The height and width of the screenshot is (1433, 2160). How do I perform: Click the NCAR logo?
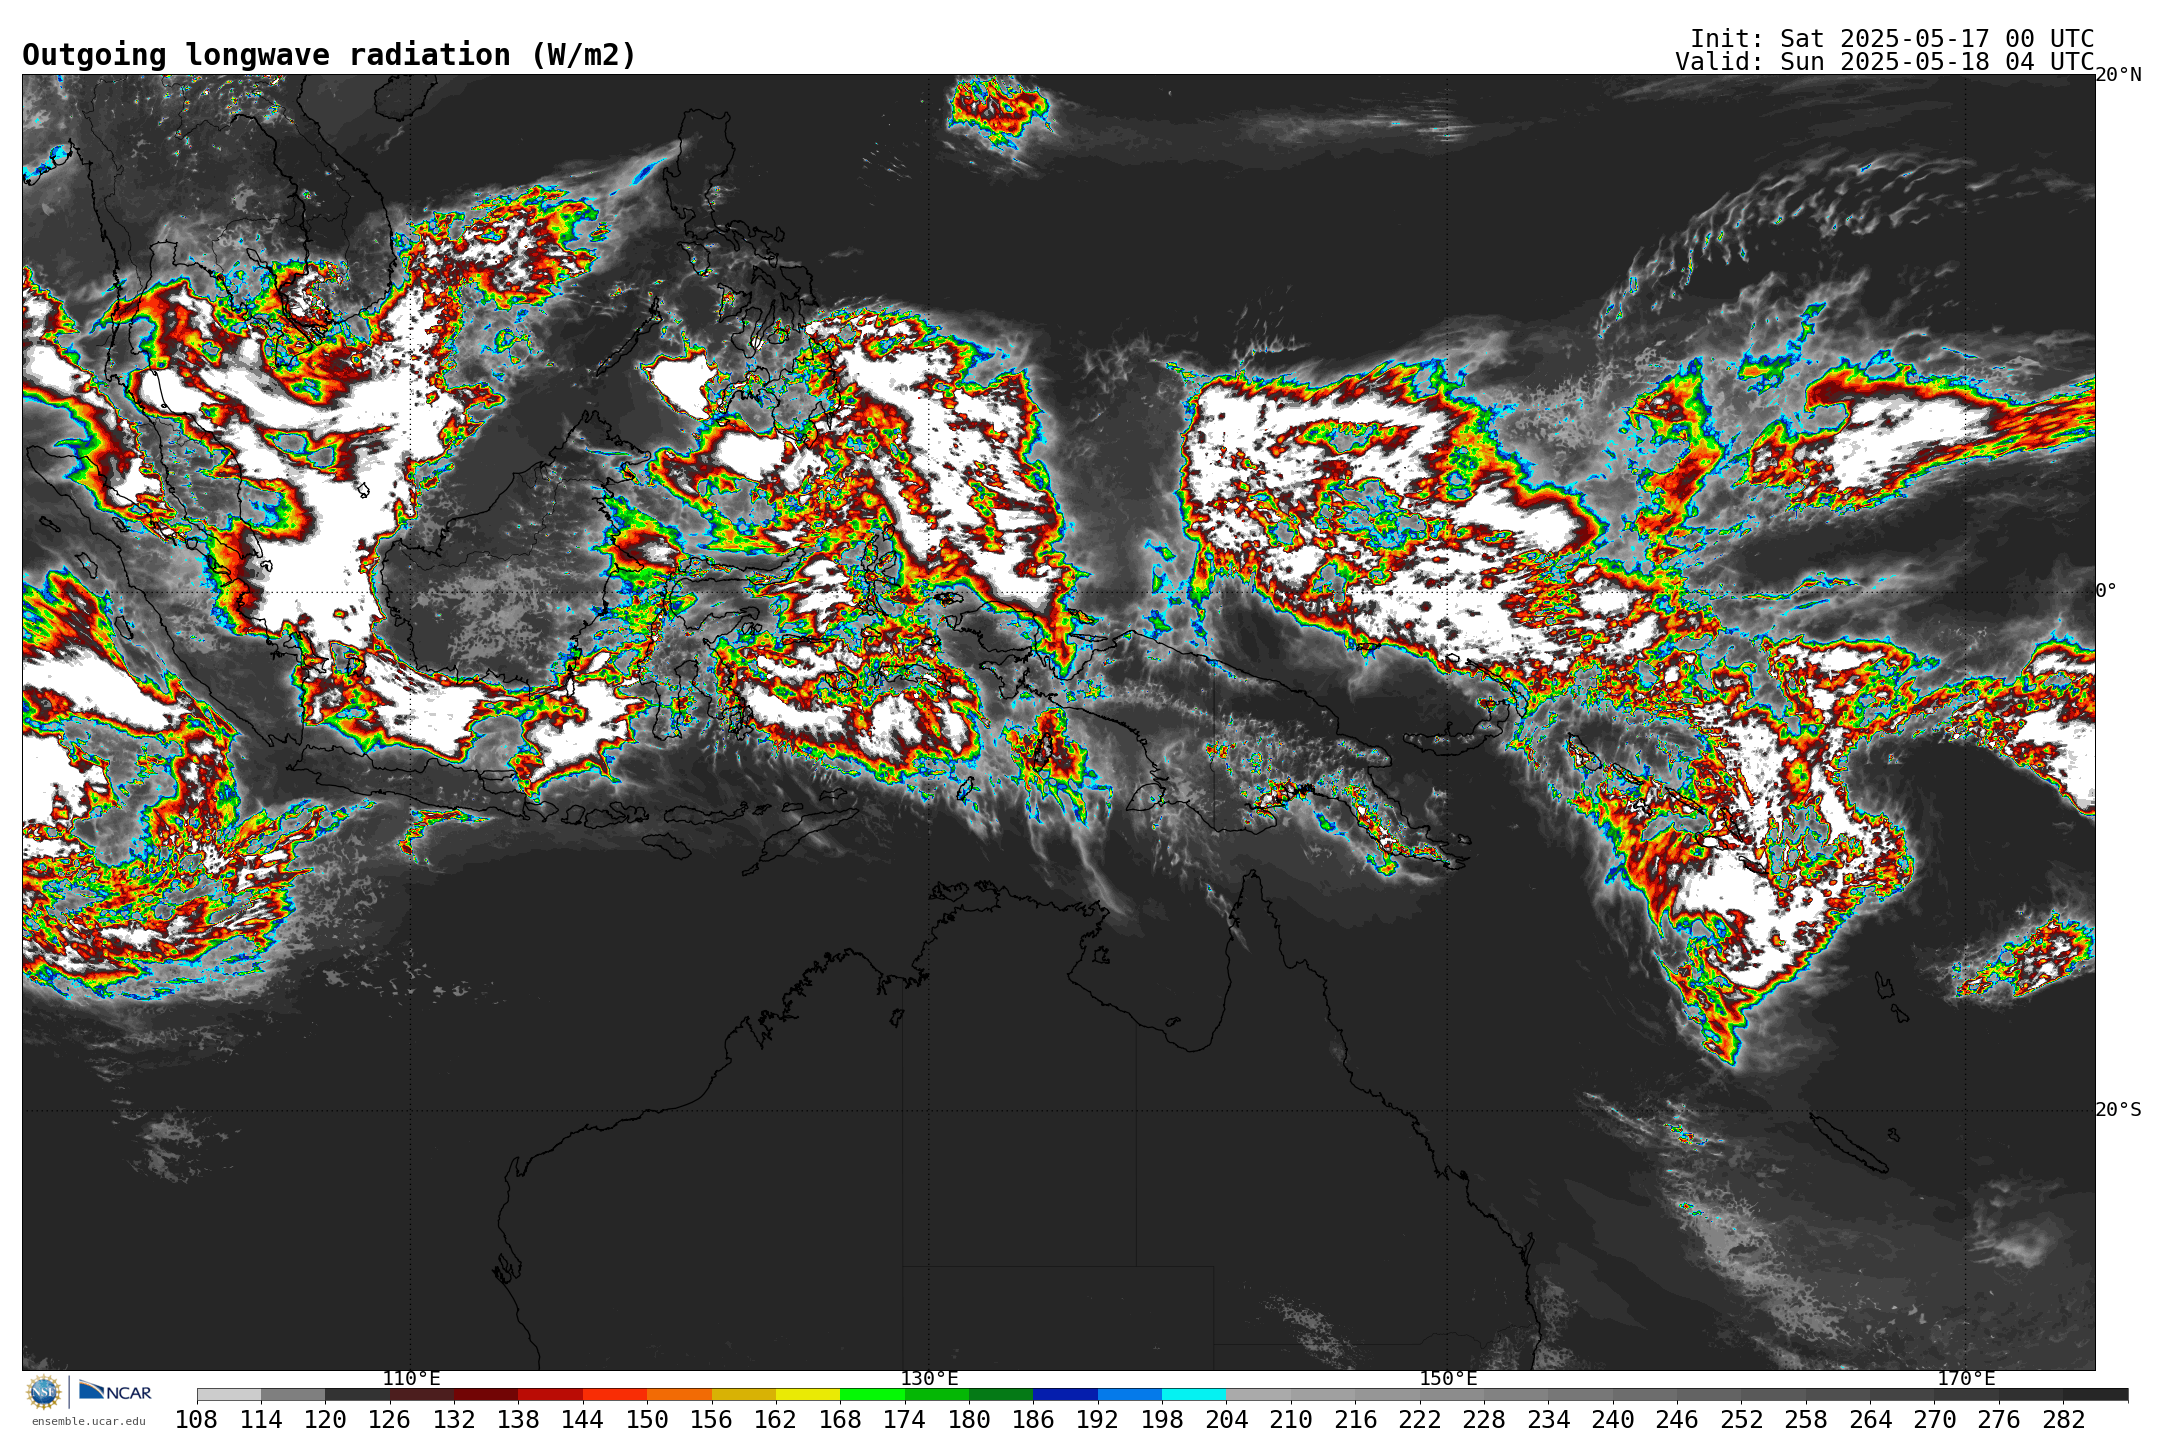tap(115, 1391)
